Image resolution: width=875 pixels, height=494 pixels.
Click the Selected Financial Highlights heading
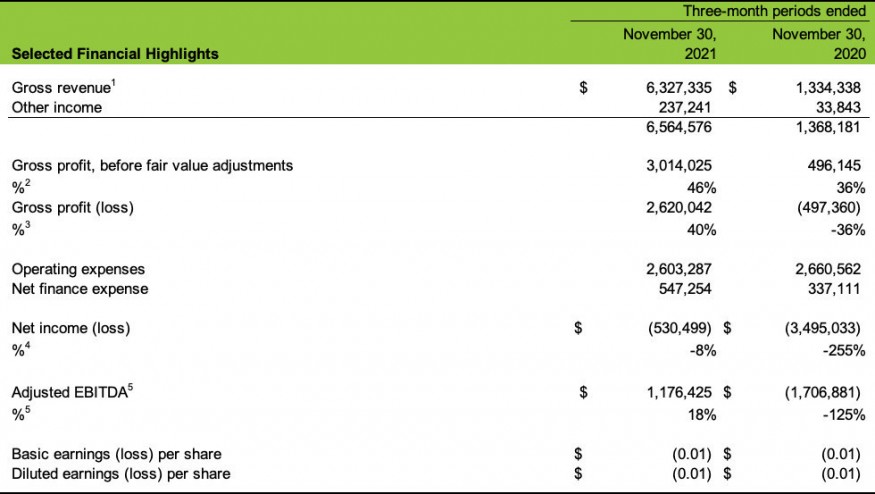(x=115, y=53)
